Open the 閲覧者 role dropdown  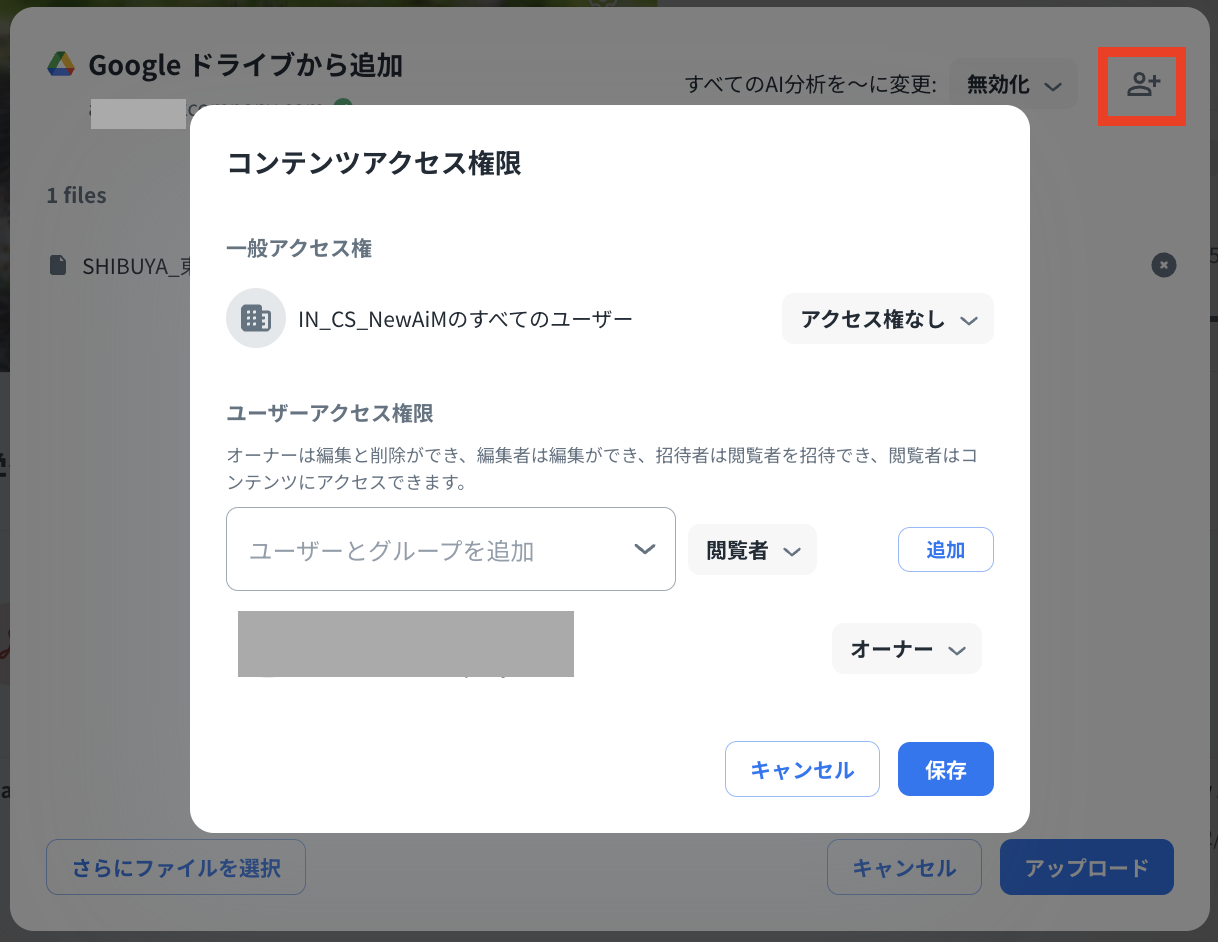(752, 551)
